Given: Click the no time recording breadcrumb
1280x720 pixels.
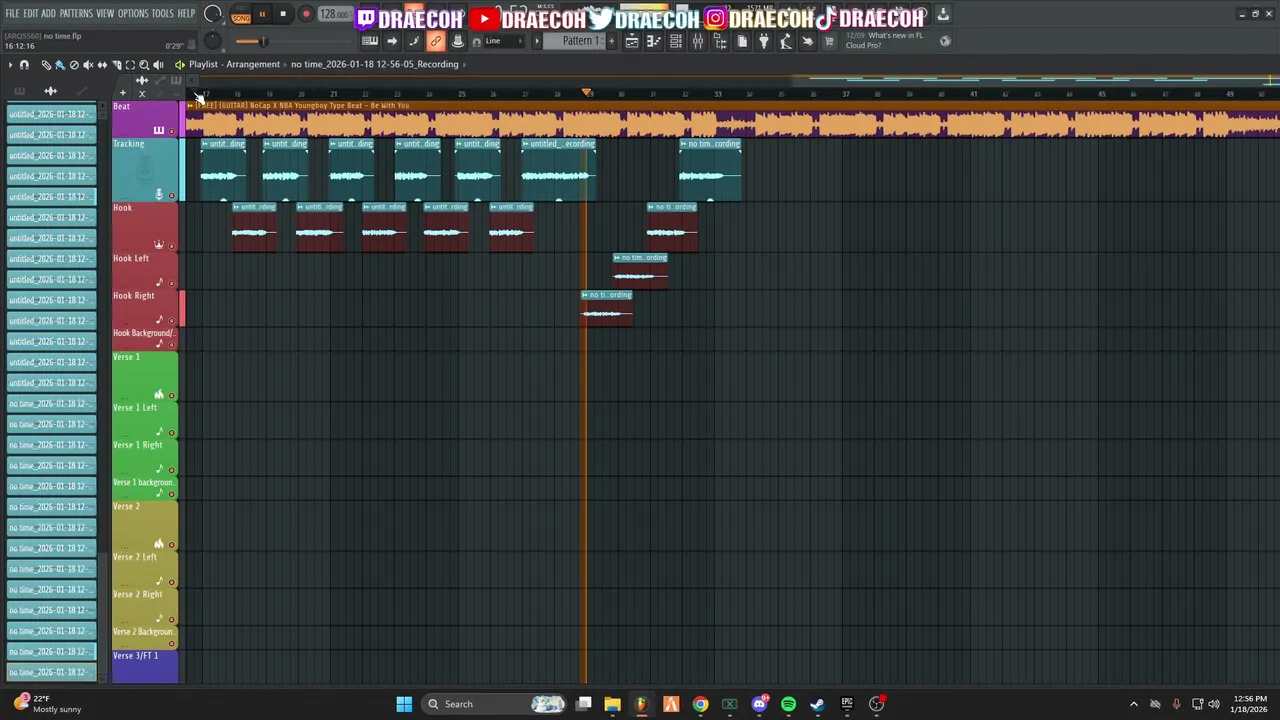Looking at the screenshot, I should click(374, 64).
